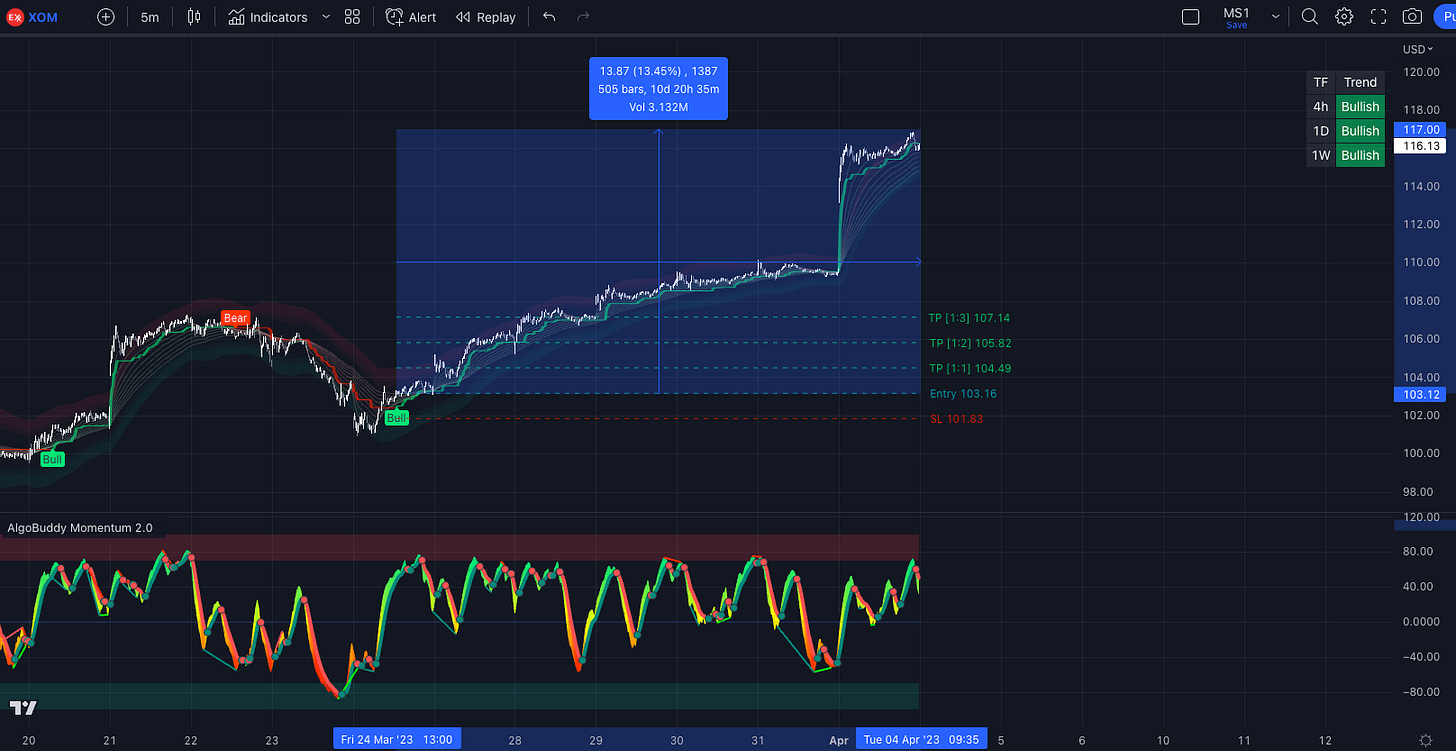1456x751 pixels.
Task: Click the Tue 04 Apr '23 09:35 time label
Action: [921, 740]
